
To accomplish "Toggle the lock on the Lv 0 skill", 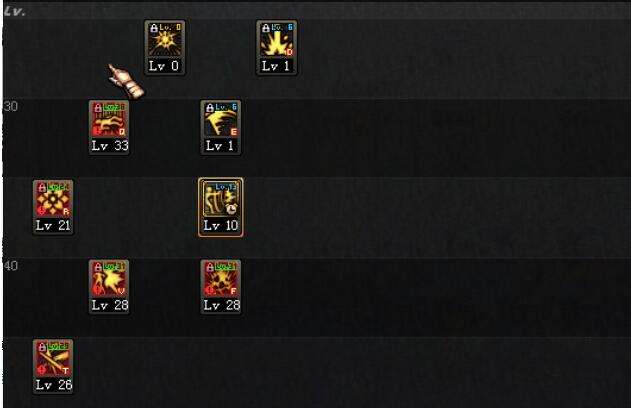I will coord(154,28).
